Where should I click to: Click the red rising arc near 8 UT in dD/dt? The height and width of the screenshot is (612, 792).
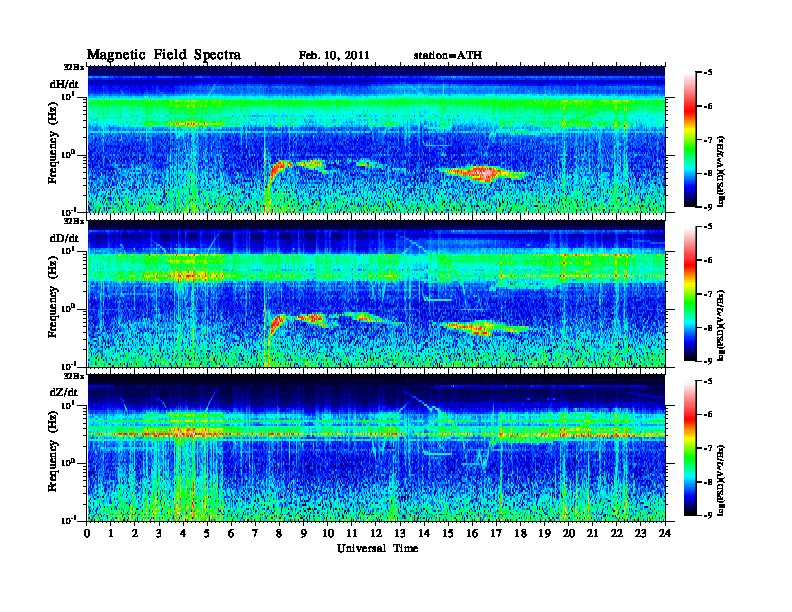point(277,323)
